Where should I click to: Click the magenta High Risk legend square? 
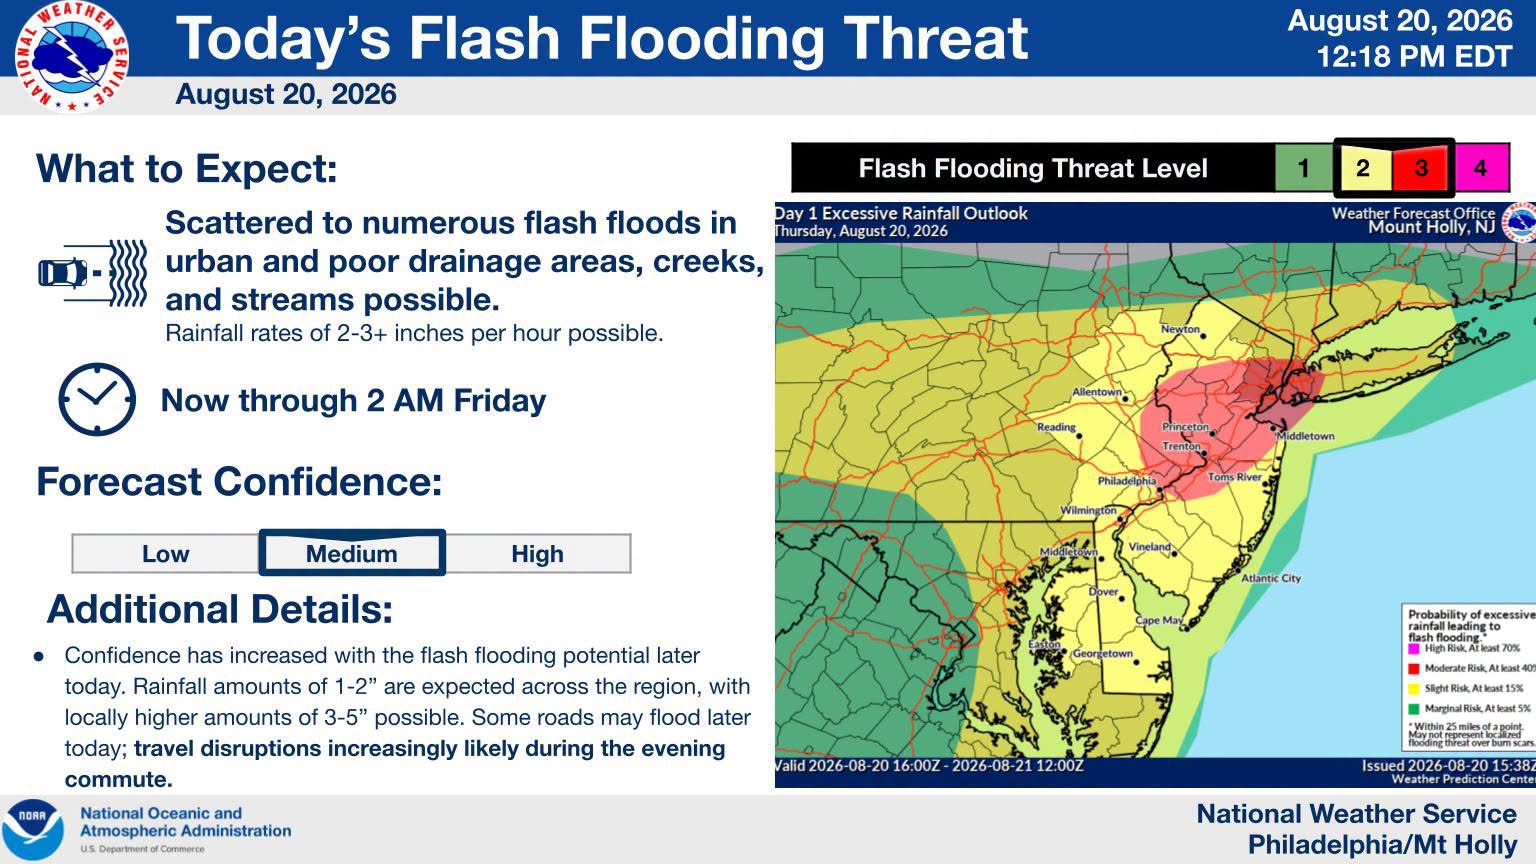point(1414,649)
